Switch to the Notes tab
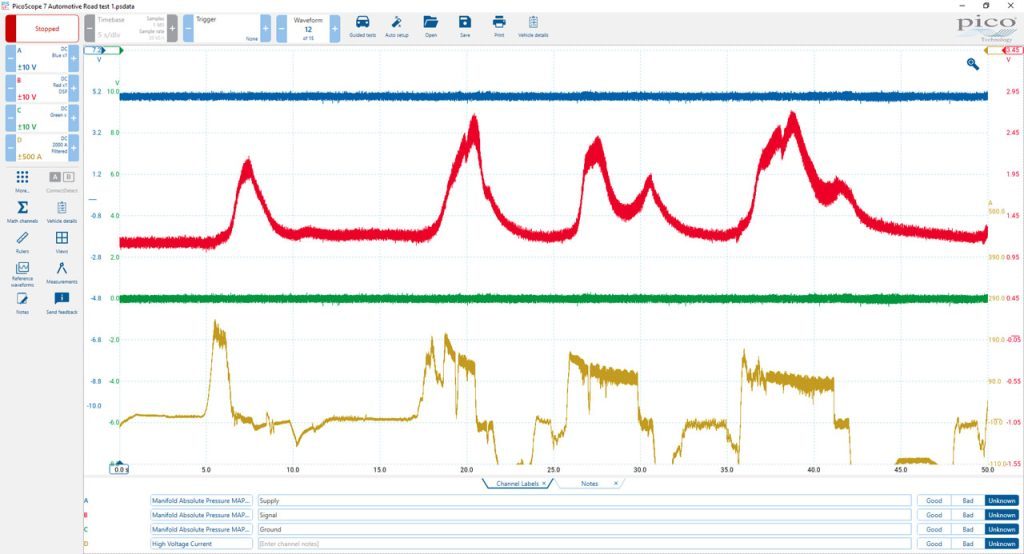Screen dimensions: 1024x554 point(589,484)
